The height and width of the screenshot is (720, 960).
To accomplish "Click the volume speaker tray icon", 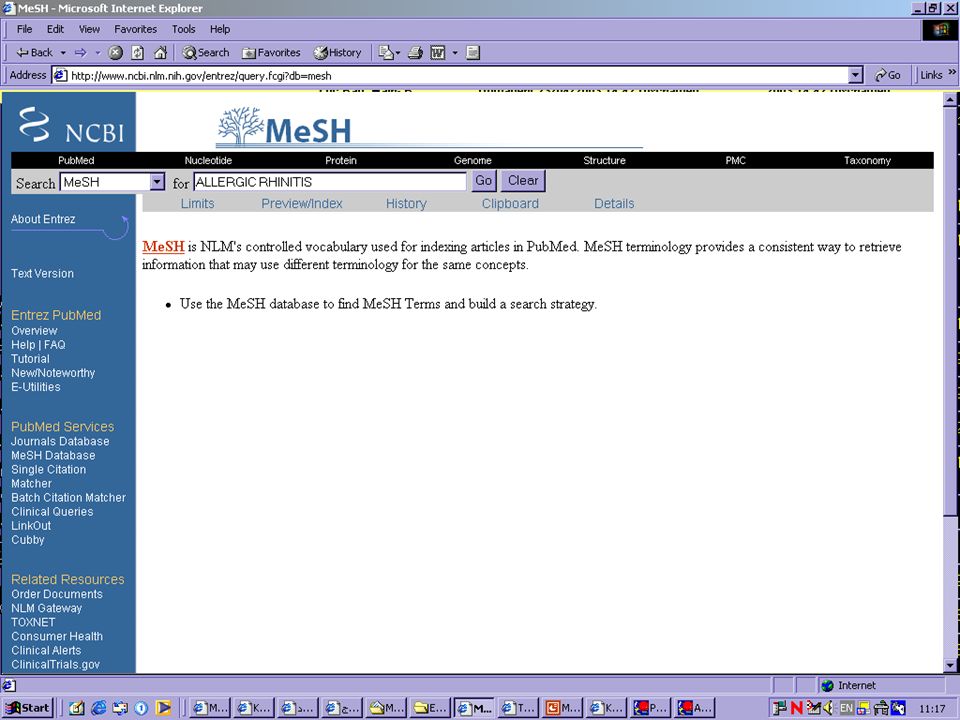I will pyautogui.click(x=828, y=708).
